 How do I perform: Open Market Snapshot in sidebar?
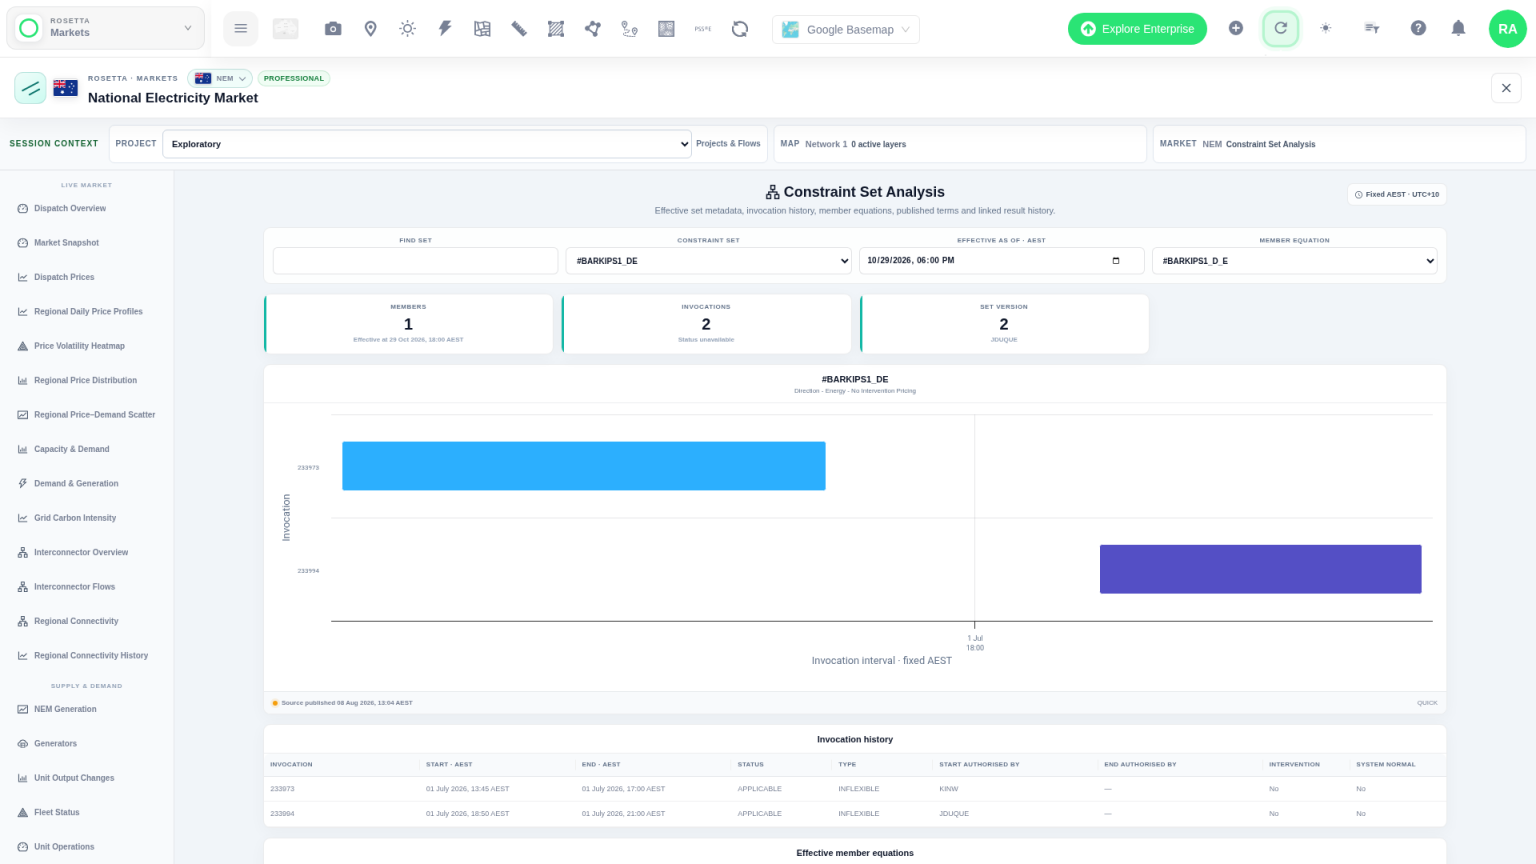pyautogui.click(x=66, y=243)
